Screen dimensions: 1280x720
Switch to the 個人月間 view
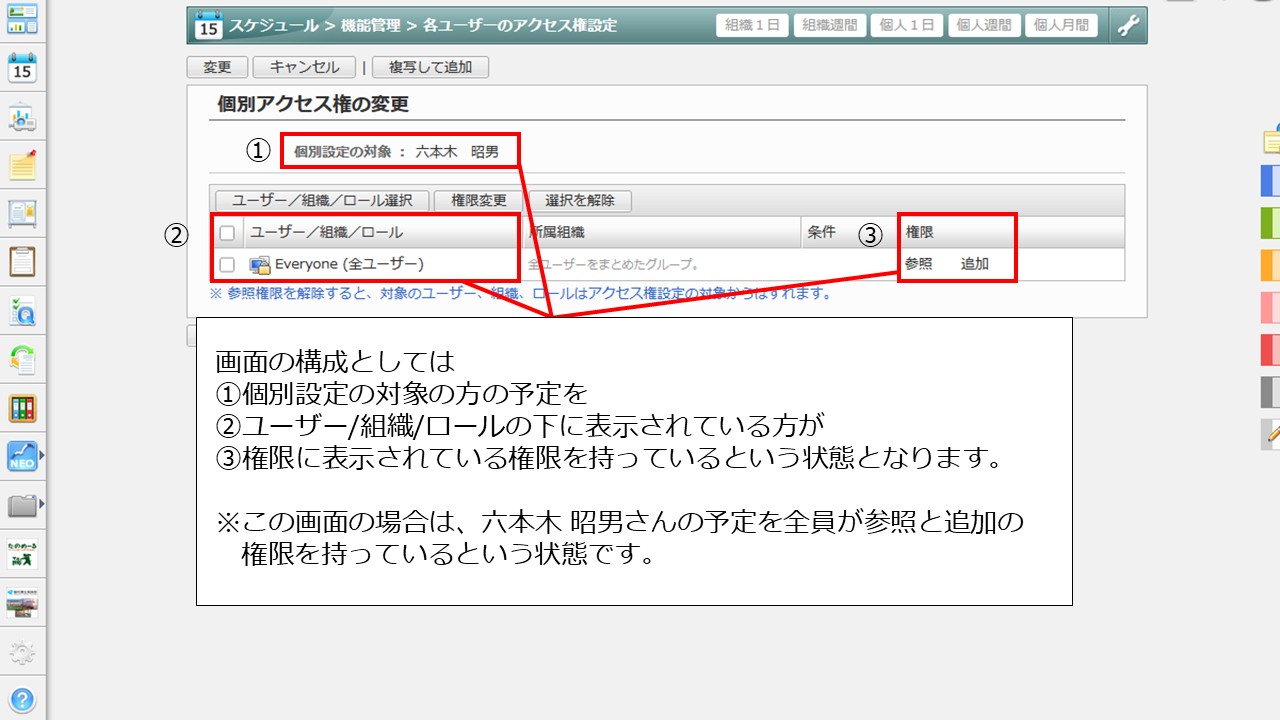[1061, 26]
